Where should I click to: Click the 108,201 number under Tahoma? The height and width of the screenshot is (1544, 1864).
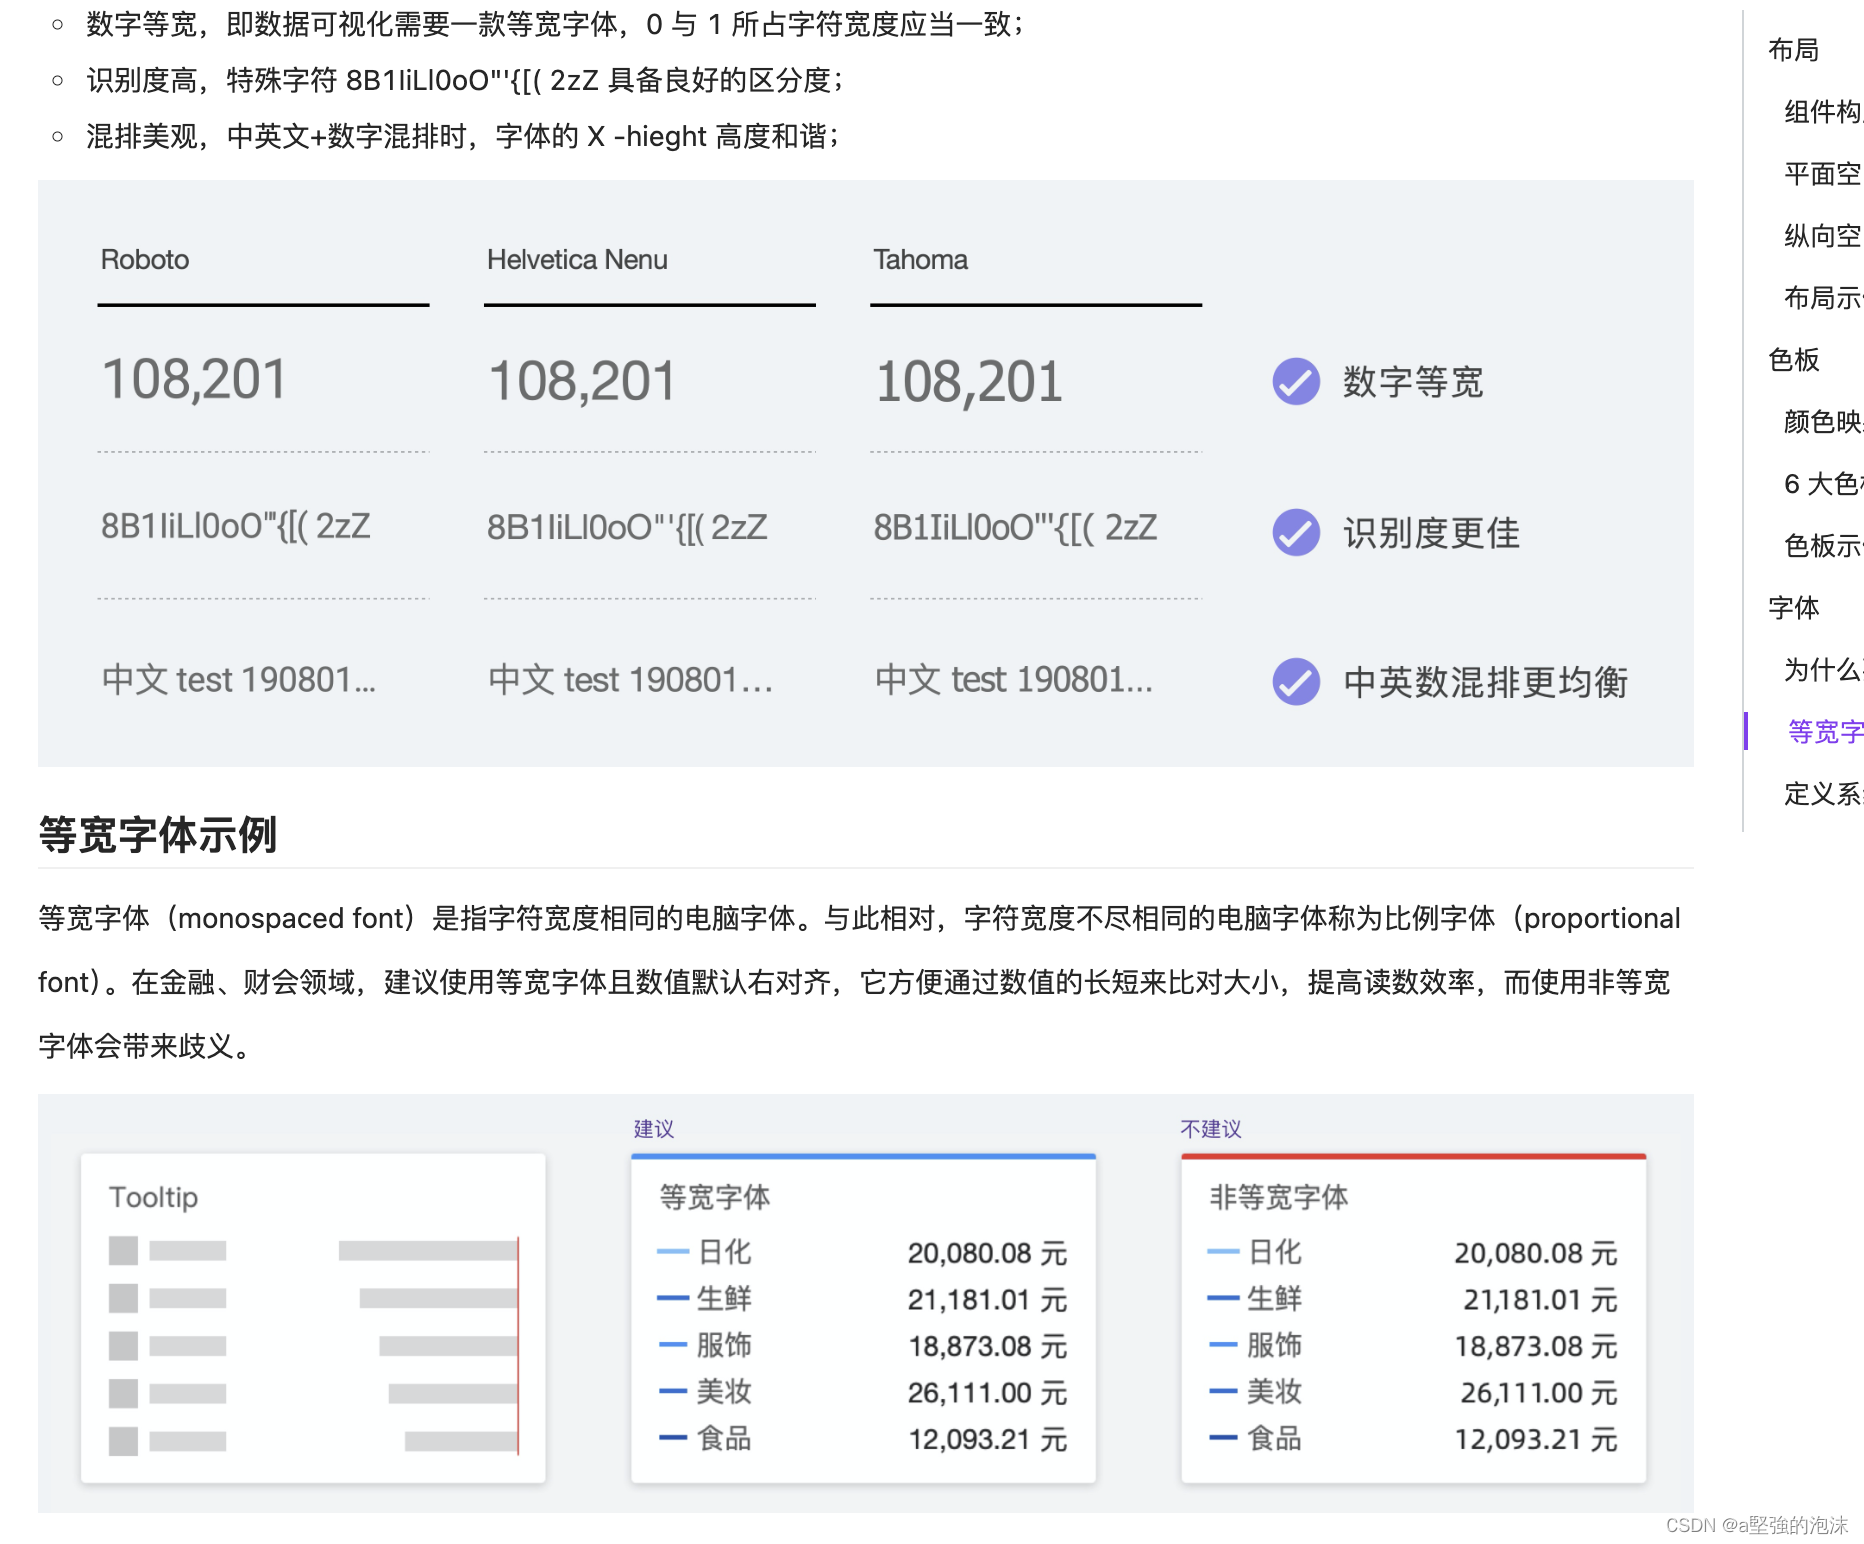(968, 381)
